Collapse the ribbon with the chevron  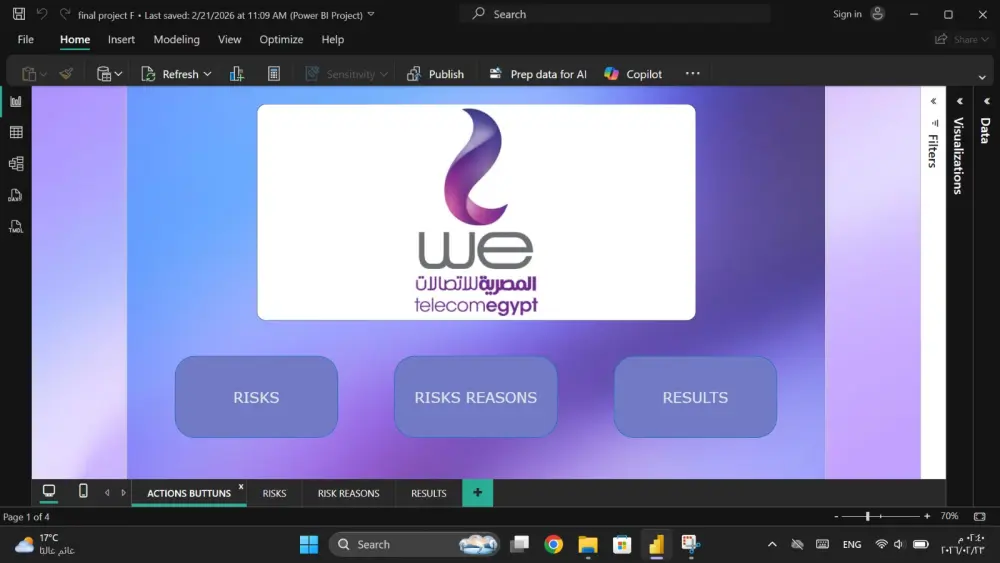click(982, 77)
